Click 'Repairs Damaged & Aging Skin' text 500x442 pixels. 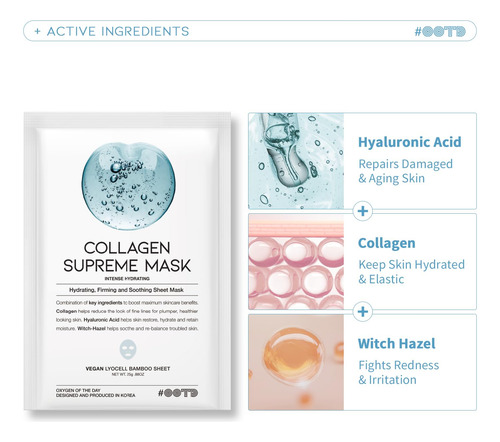tap(406, 171)
